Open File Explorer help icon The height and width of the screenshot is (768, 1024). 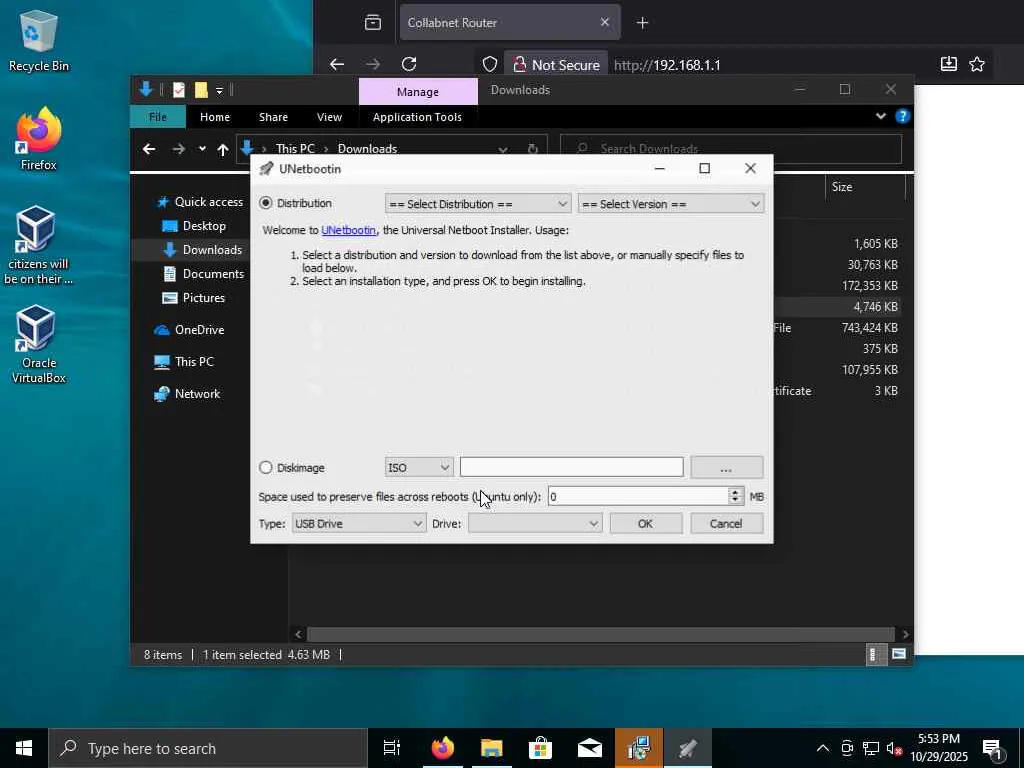(903, 116)
